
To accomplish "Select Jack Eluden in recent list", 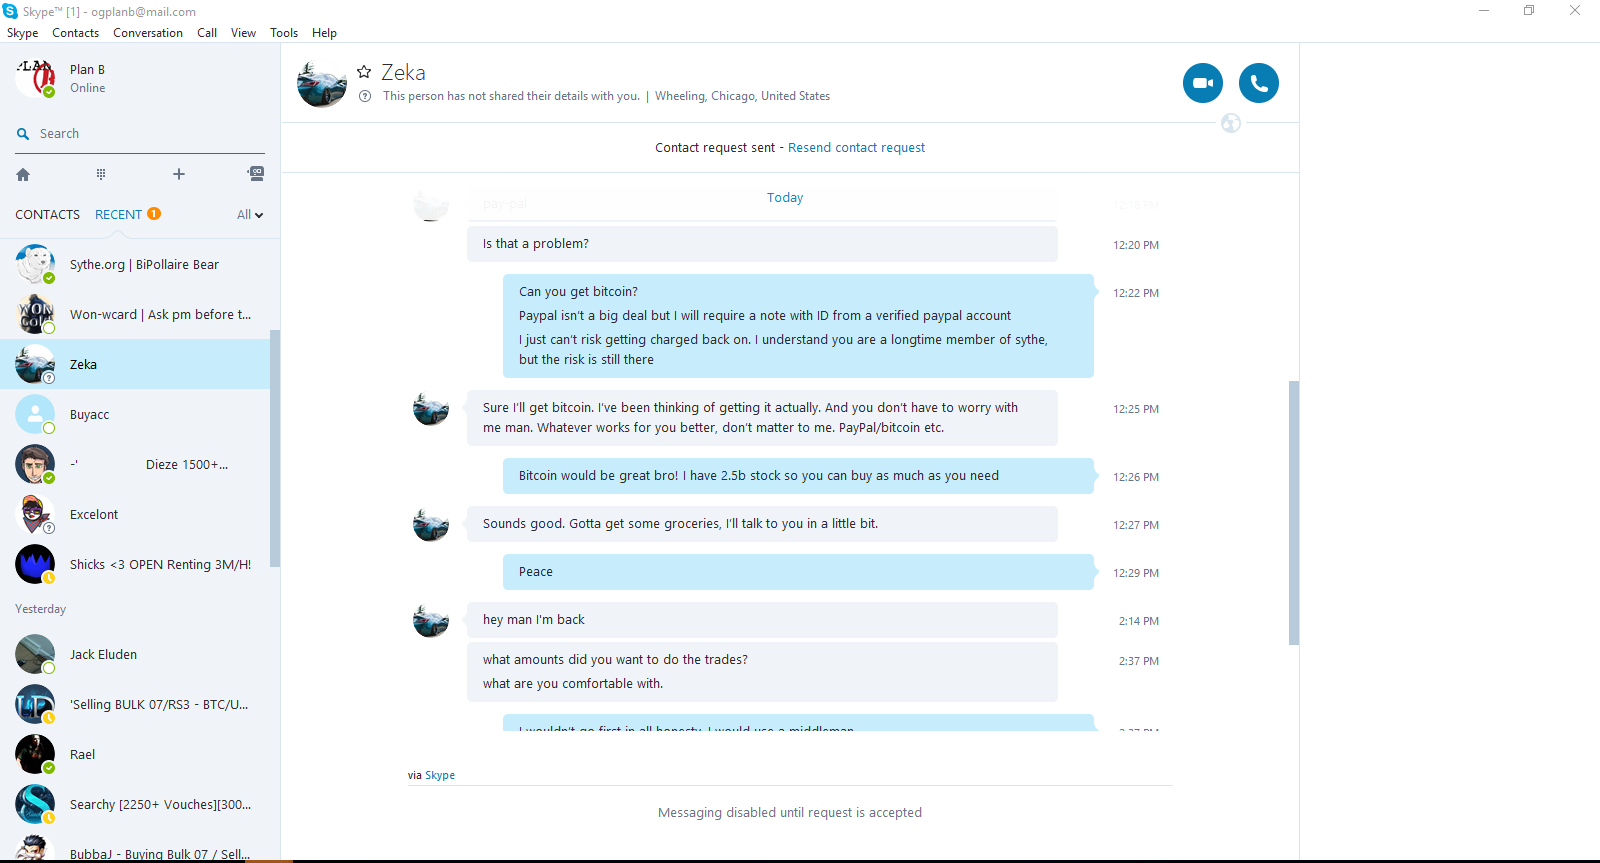I will click(x=140, y=655).
